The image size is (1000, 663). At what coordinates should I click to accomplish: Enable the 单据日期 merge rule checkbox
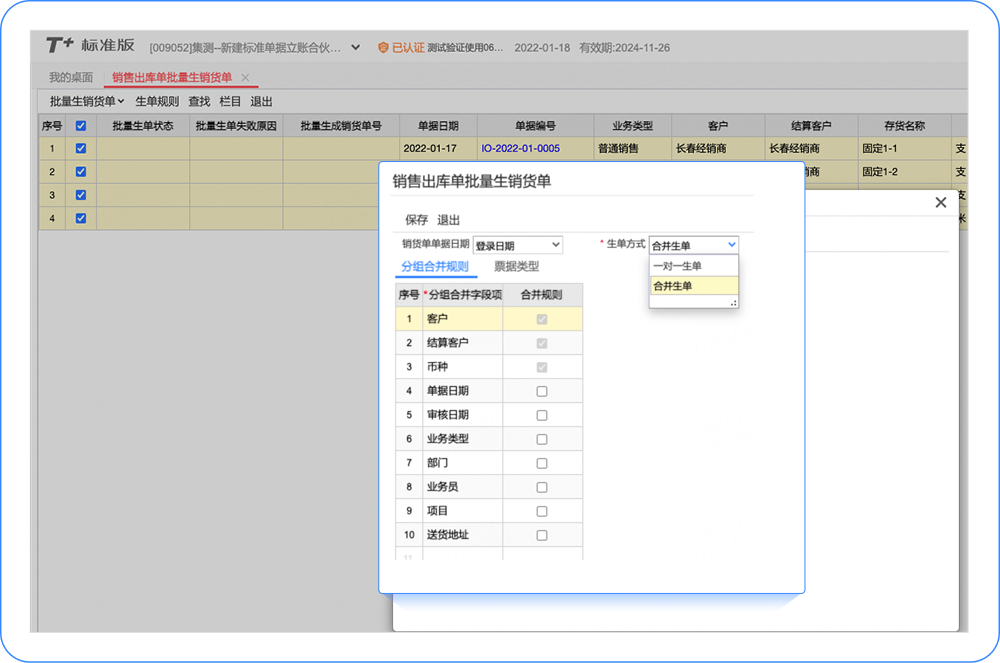coord(543,391)
